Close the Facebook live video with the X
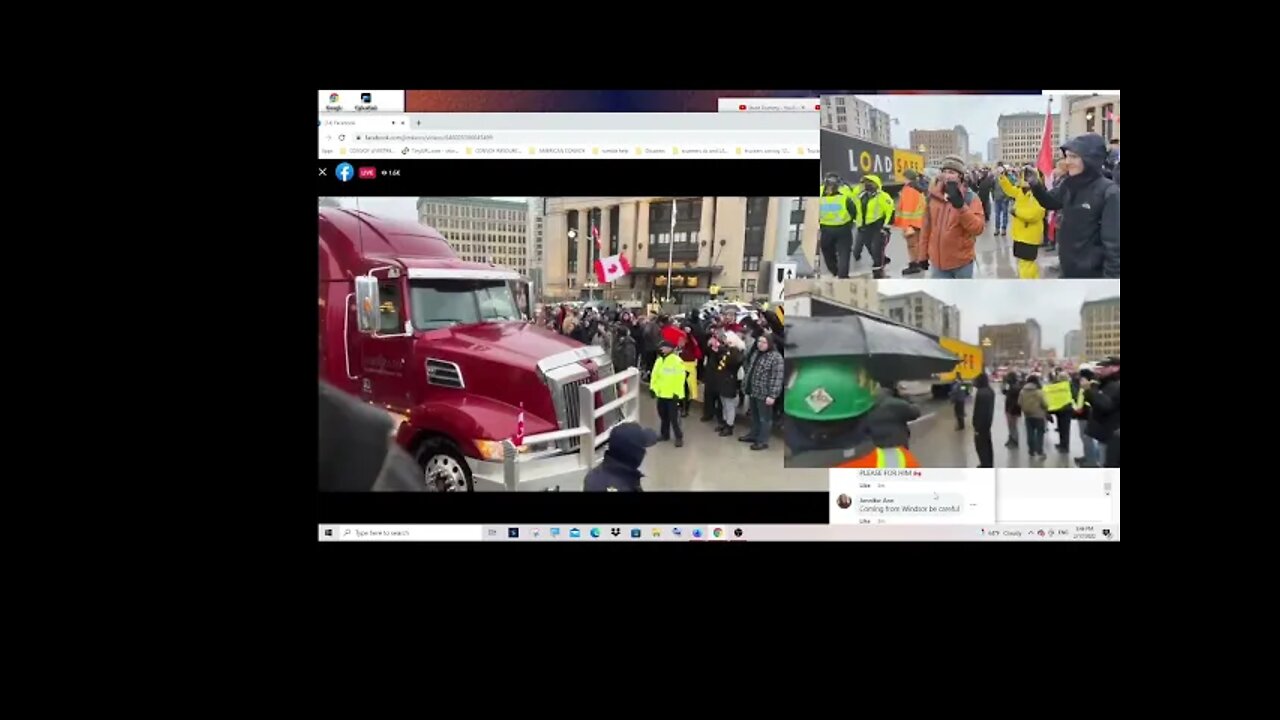1280x720 pixels. pyautogui.click(x=323, y=172)
